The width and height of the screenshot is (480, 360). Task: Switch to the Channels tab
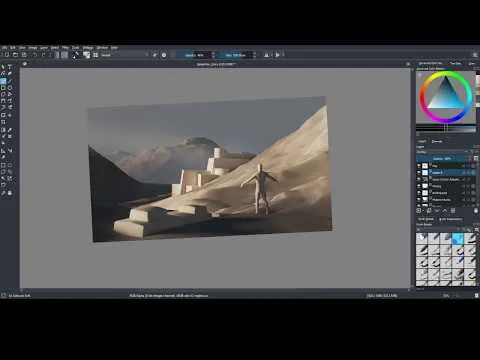pyautogui.click(x=437, y=141)
